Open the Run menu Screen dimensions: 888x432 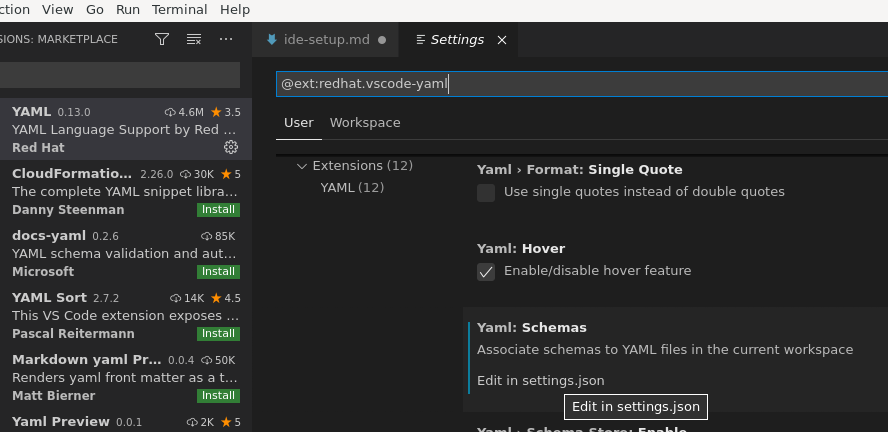pos(128,10)
